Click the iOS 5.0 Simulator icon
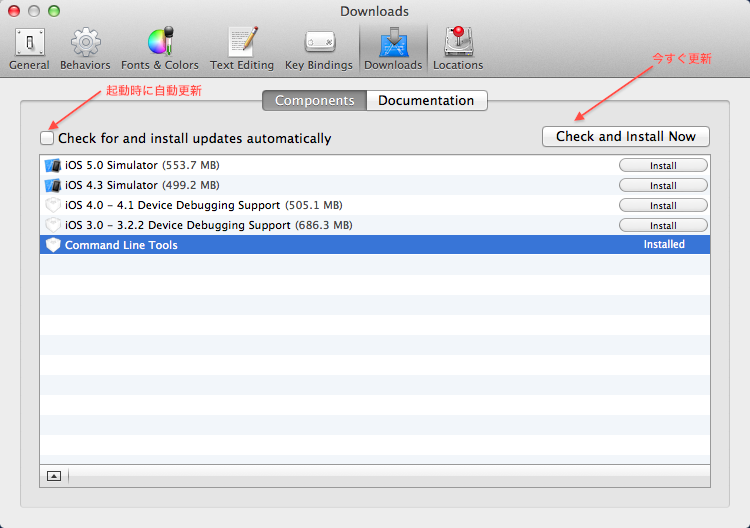Image resolution: width=750 pixels, height=528 pixels. tap(53, 165)
